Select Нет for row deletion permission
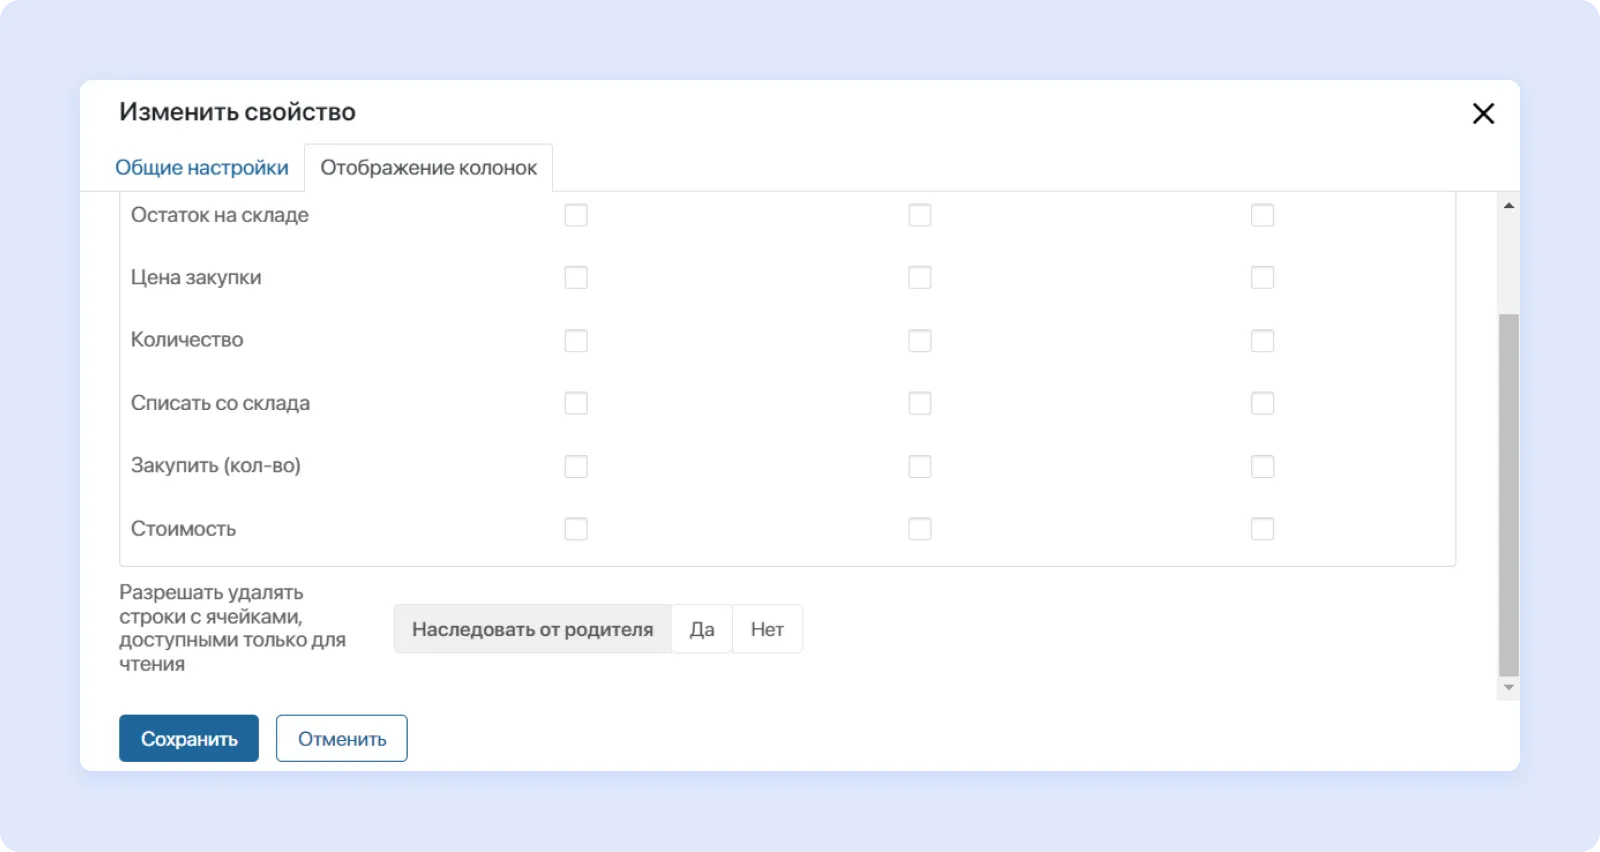 point(767,629)
